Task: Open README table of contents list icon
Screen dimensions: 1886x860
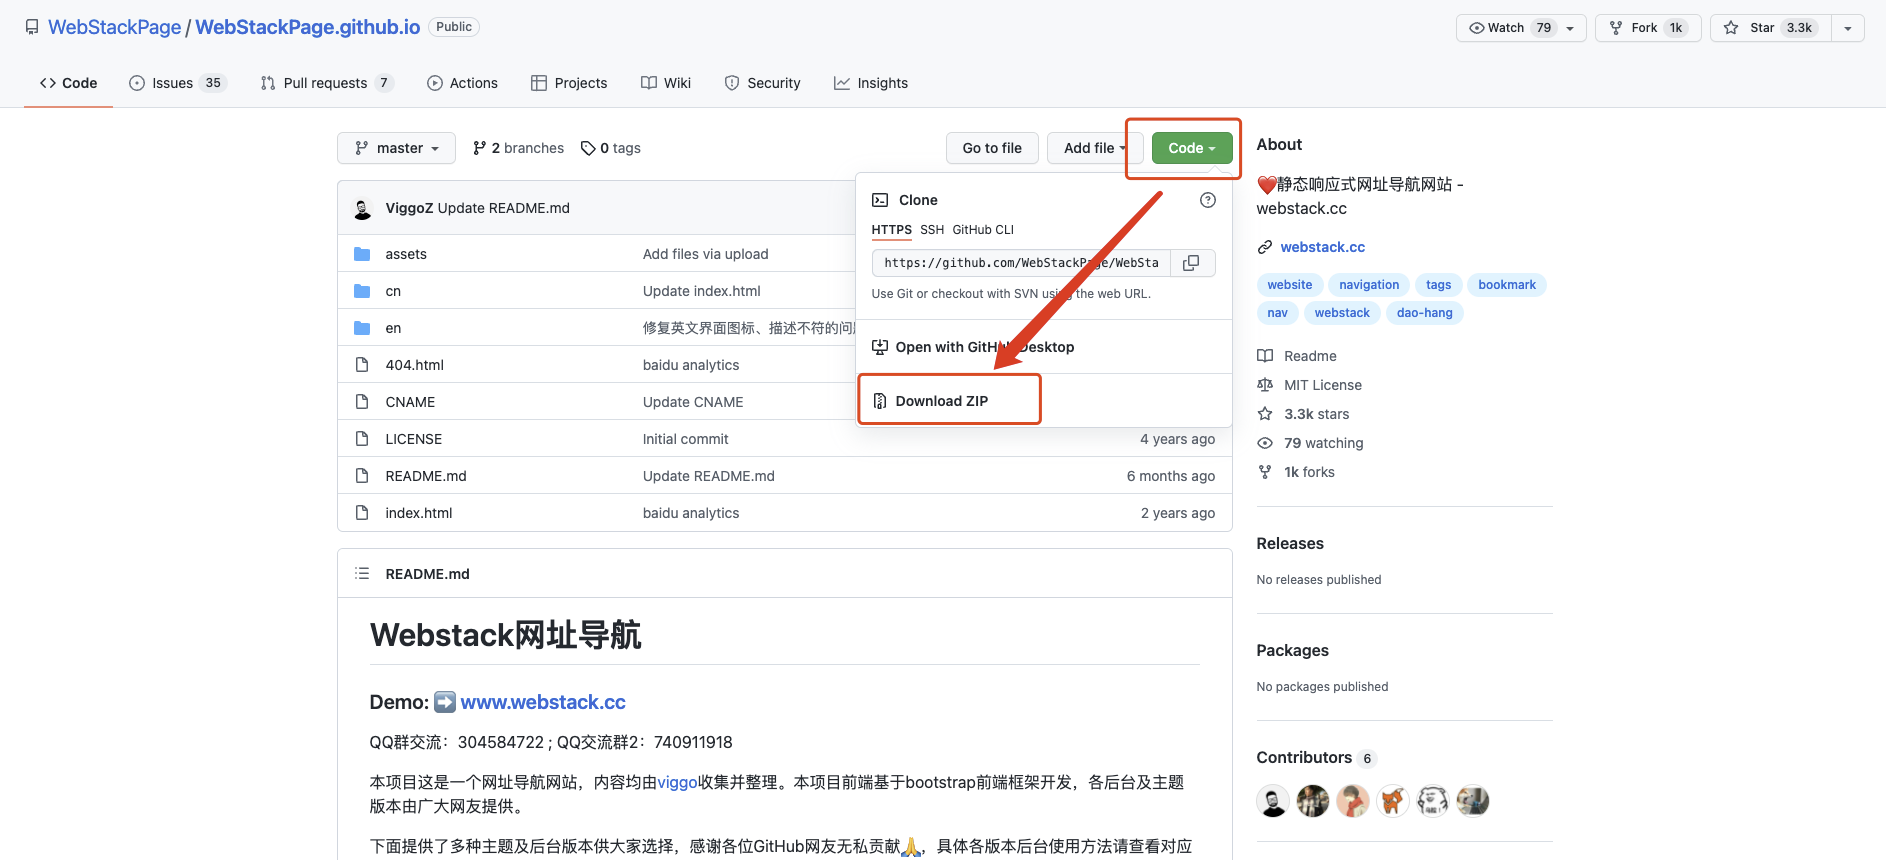Action: 362,574
